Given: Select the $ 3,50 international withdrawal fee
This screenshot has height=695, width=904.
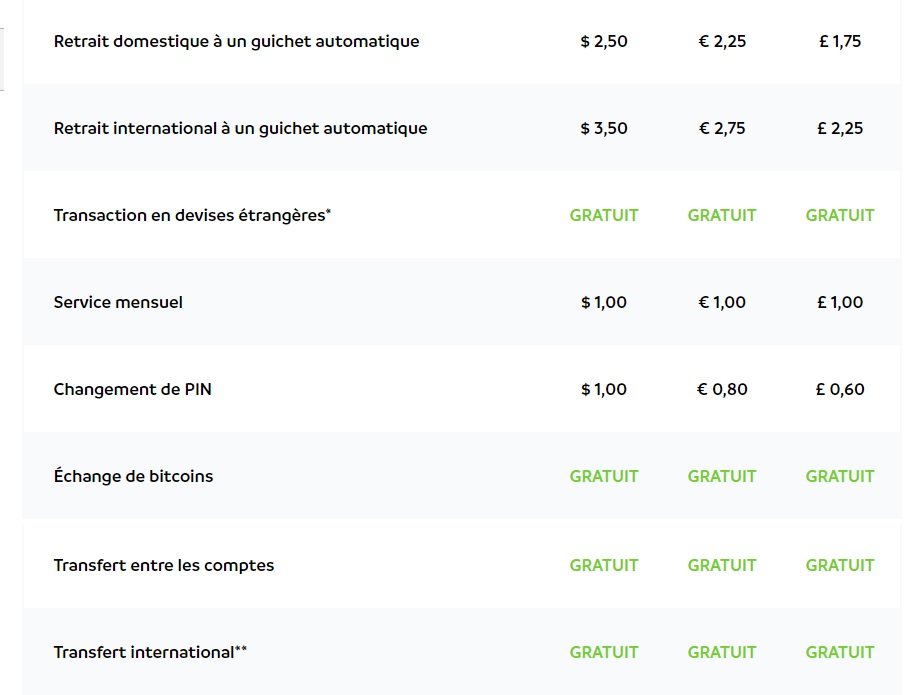Looking at the screenshot, I should pos(604,128).
